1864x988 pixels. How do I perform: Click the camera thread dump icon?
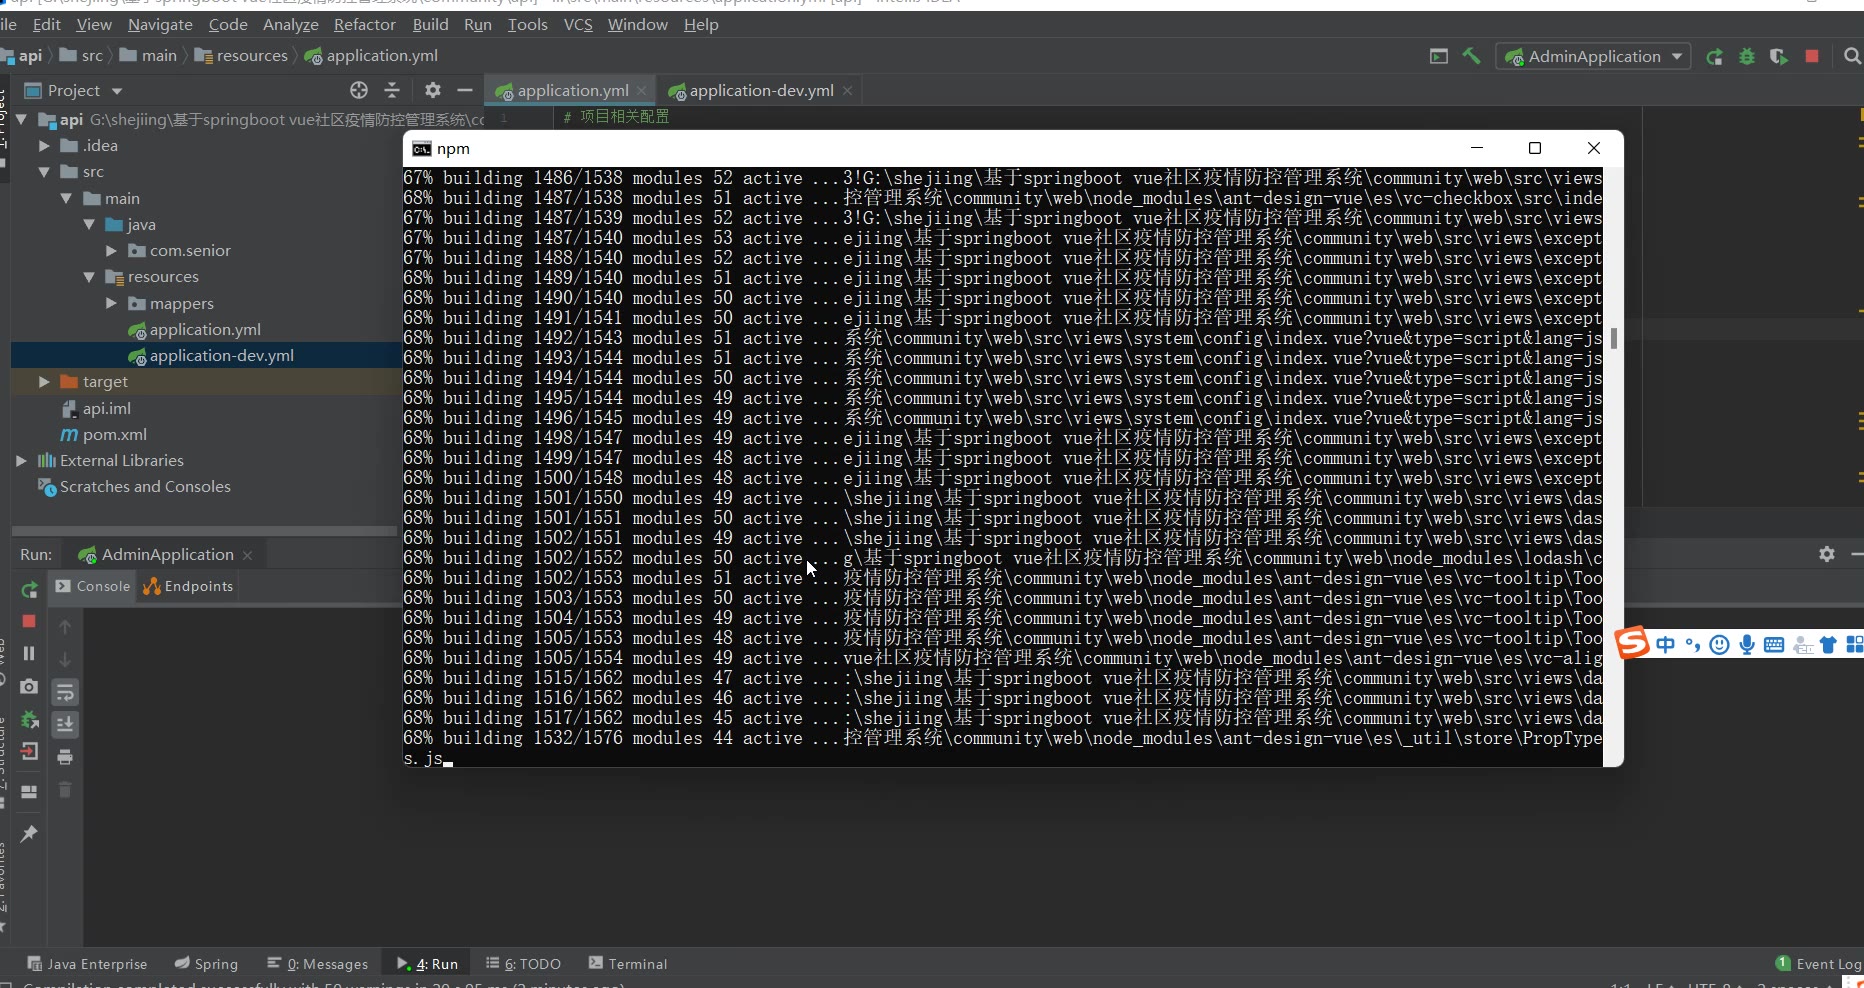pos(29,686)
